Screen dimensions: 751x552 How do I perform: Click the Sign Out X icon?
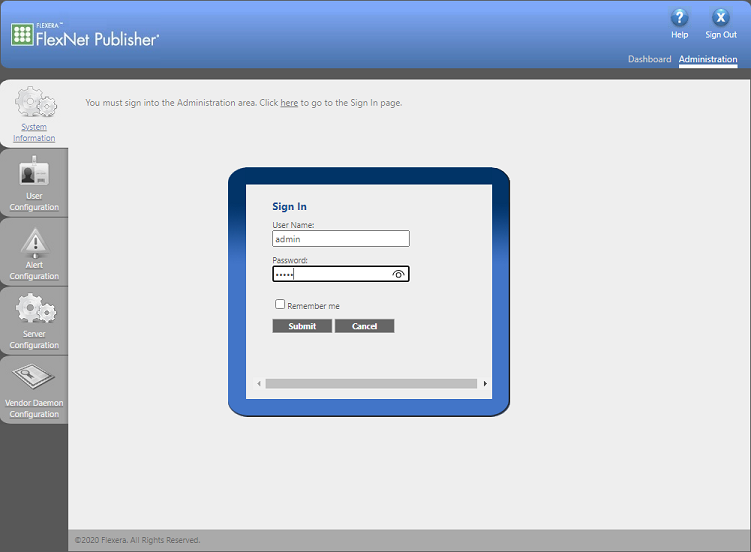click(x=720, y=18)
